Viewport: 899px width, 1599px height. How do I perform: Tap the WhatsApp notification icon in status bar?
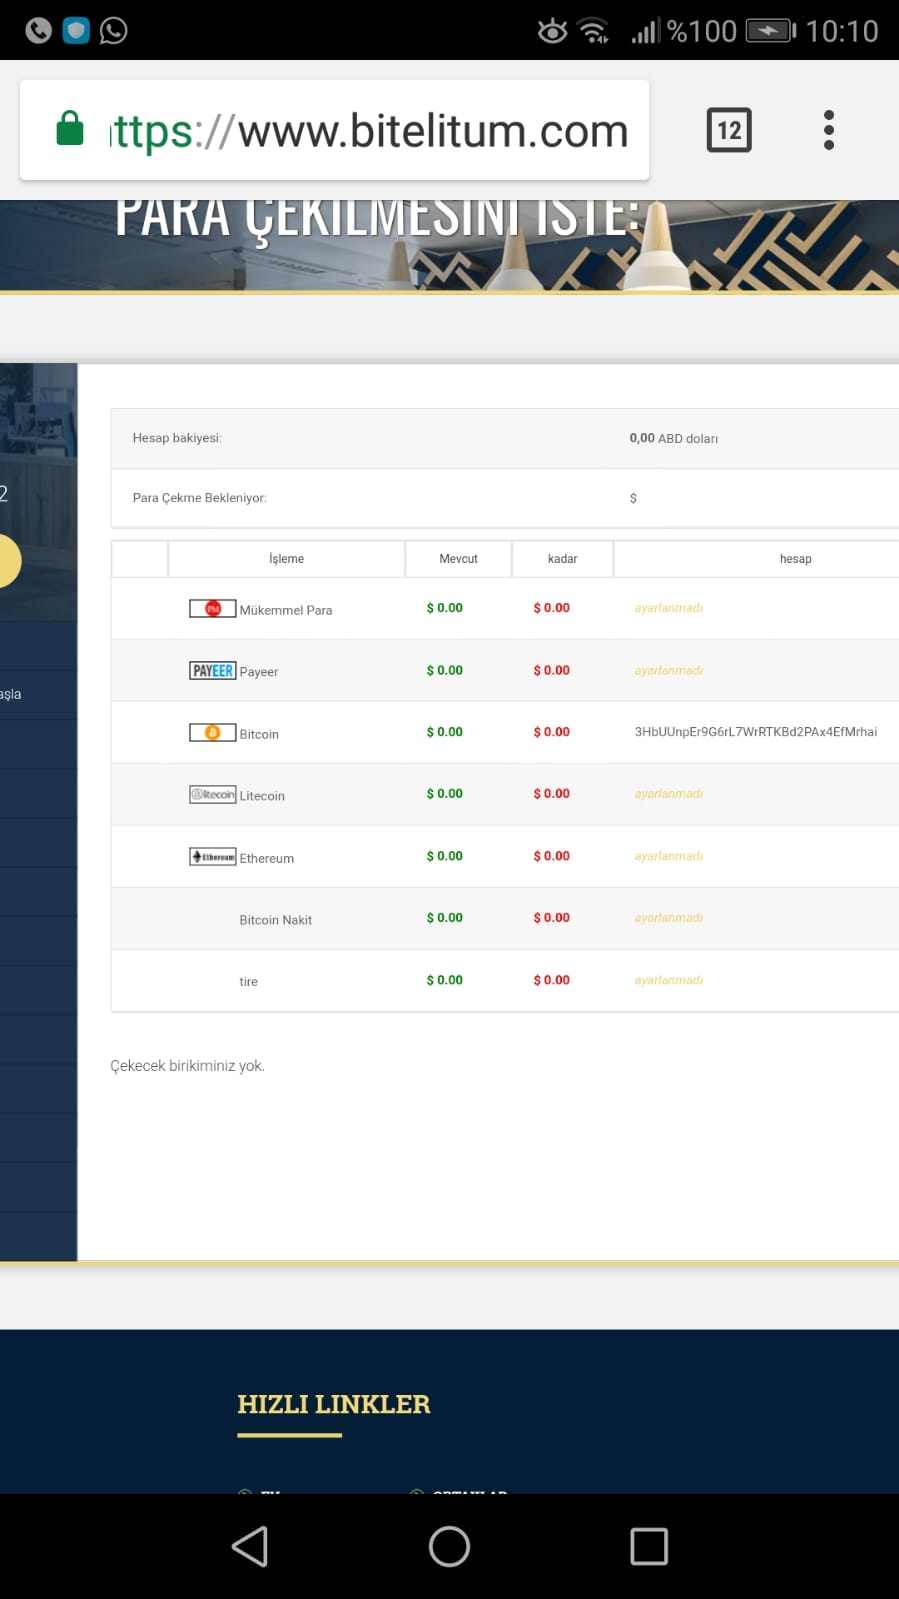pos(114,31)
